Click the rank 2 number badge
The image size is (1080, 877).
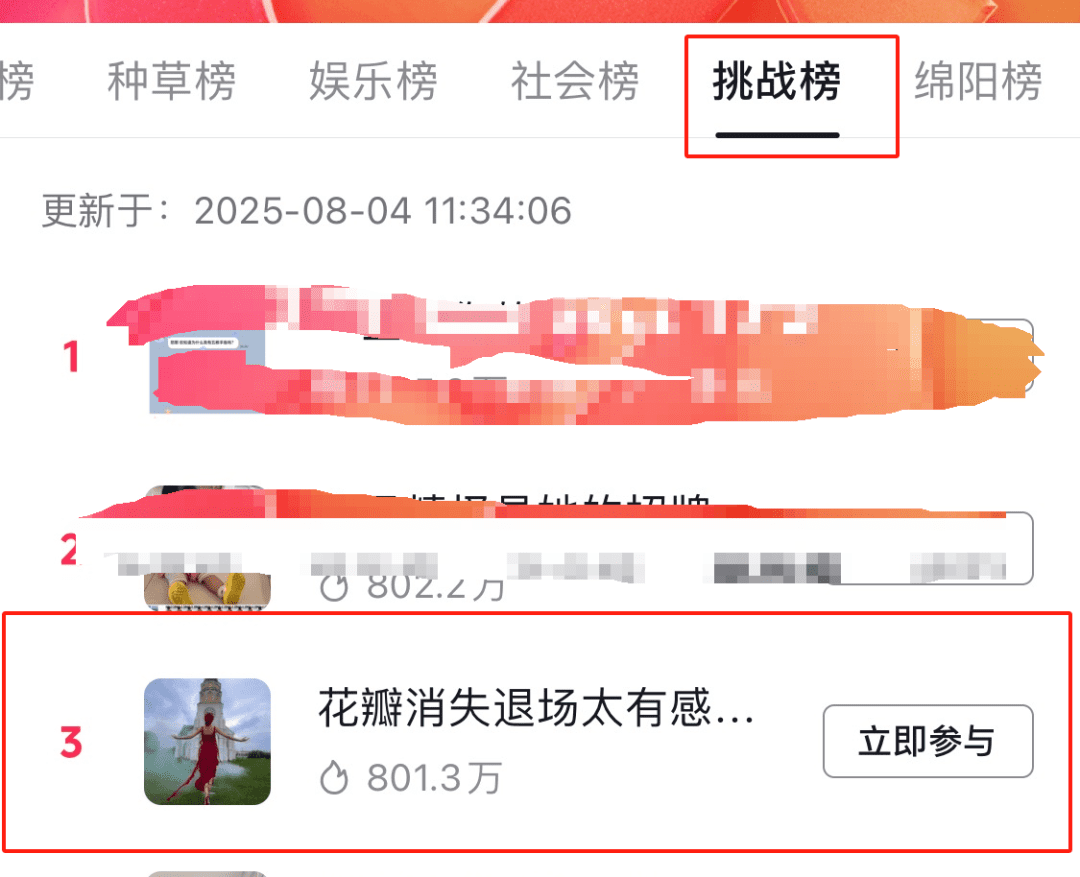click(69, 550)
